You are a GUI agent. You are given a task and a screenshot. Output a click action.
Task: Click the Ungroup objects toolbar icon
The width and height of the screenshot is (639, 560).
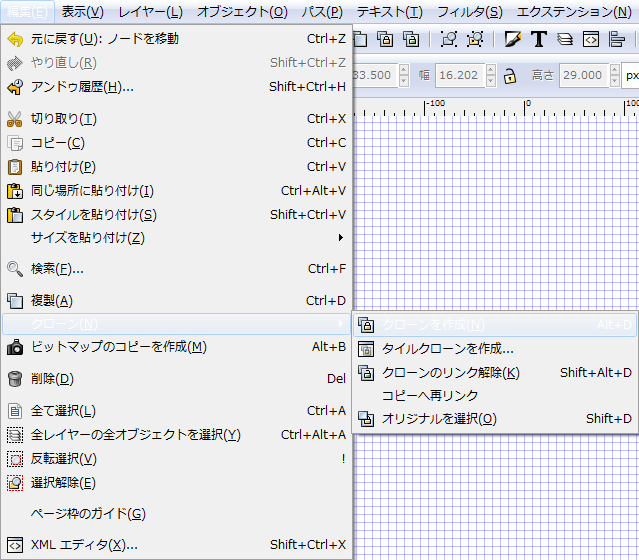474,39
